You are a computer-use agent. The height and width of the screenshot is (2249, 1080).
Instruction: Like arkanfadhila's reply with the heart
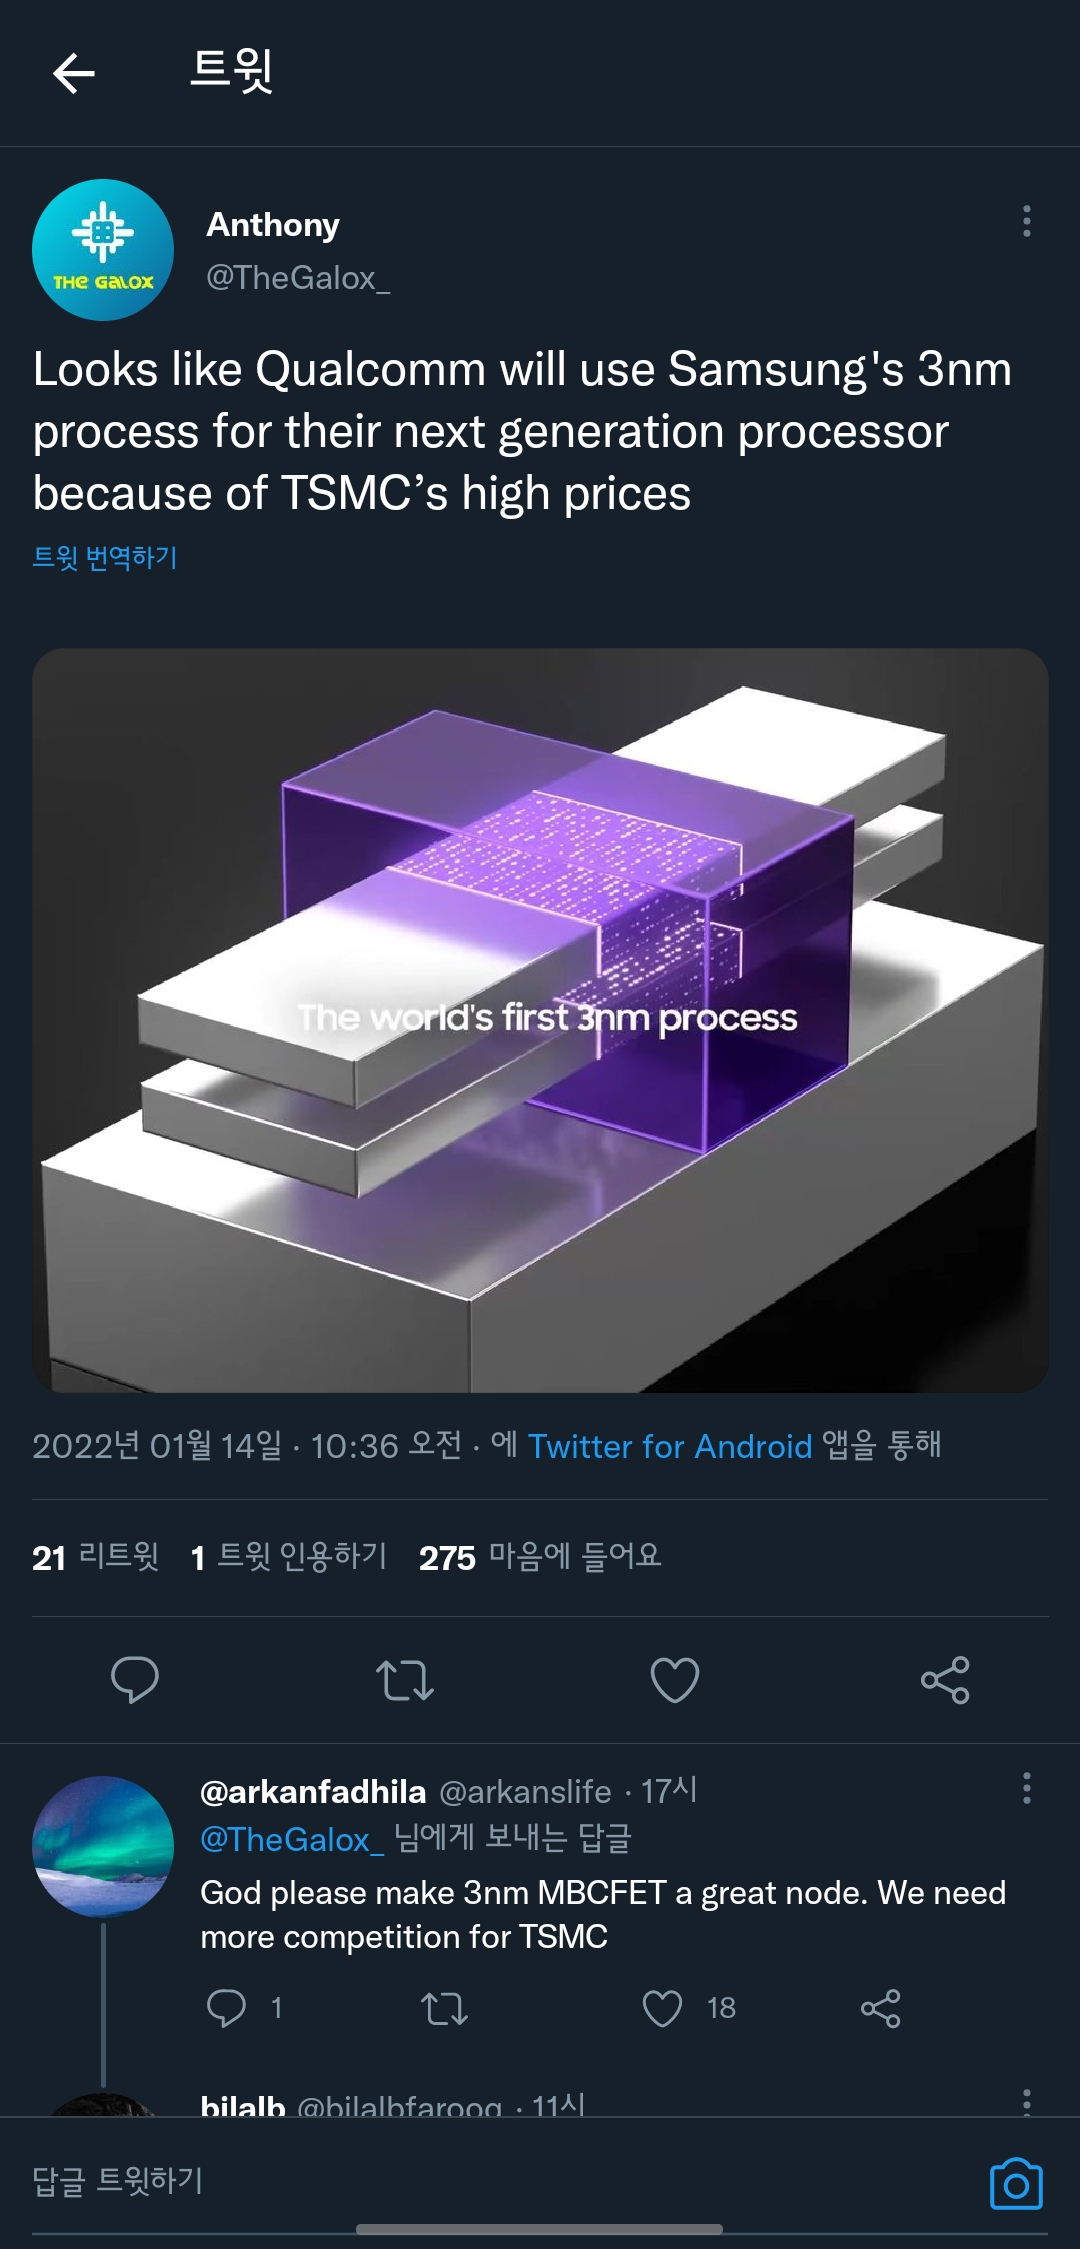click(662, 2008)
